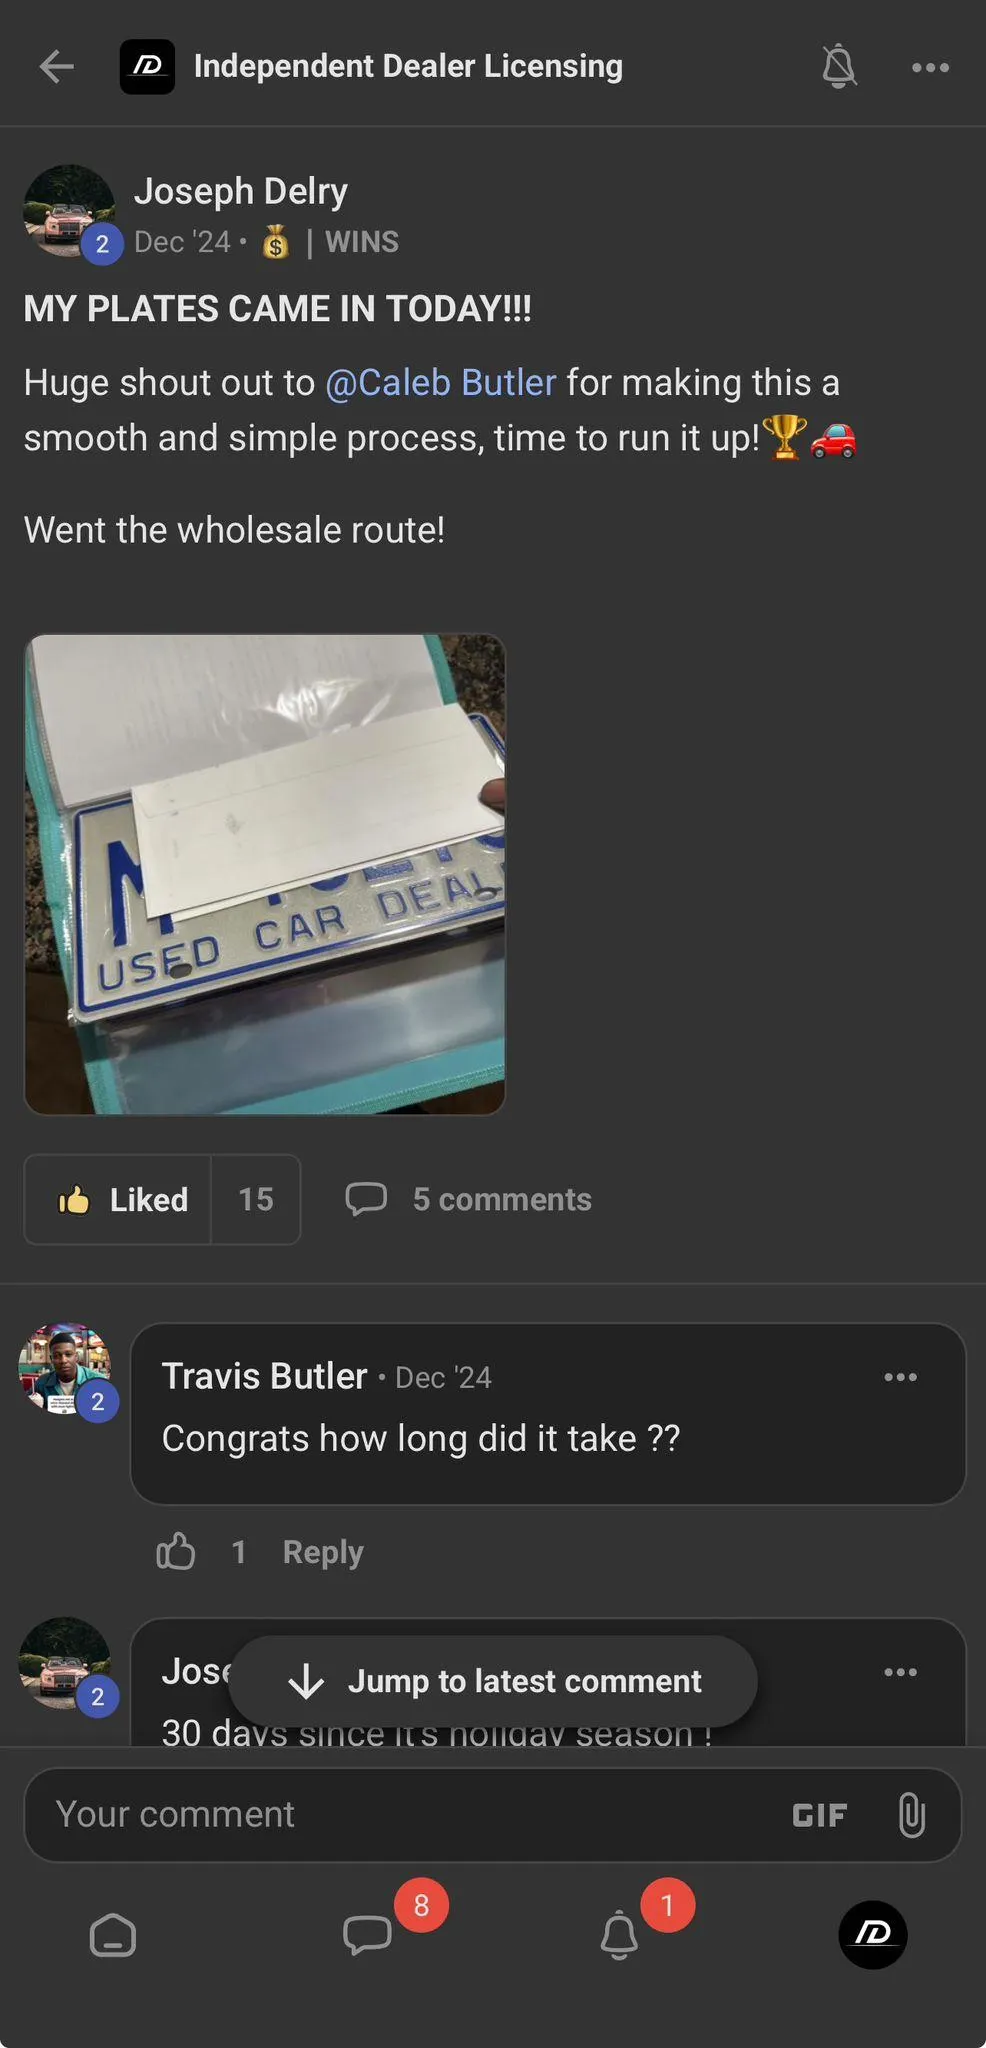Jump to latest comment

[x=493, y=1681]
